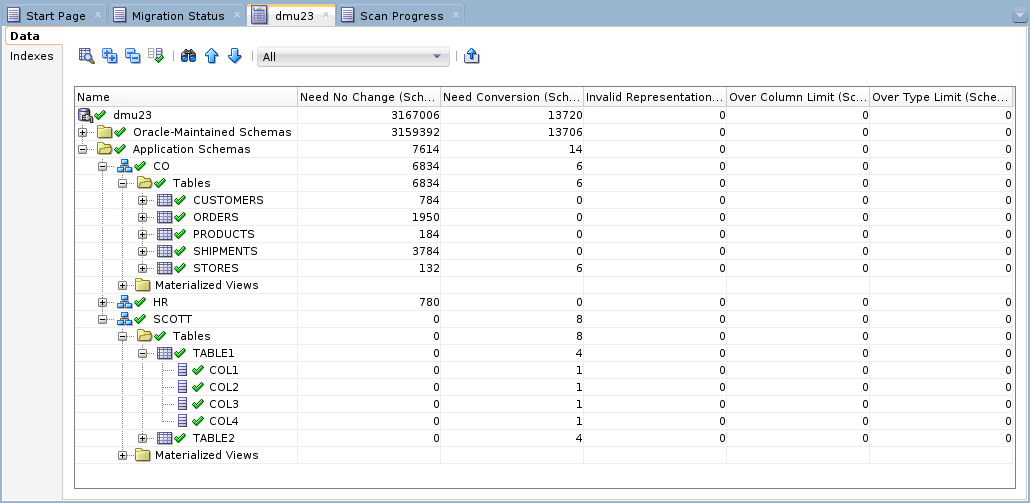Click the CUSTOMERS table icon

(164, 200)
